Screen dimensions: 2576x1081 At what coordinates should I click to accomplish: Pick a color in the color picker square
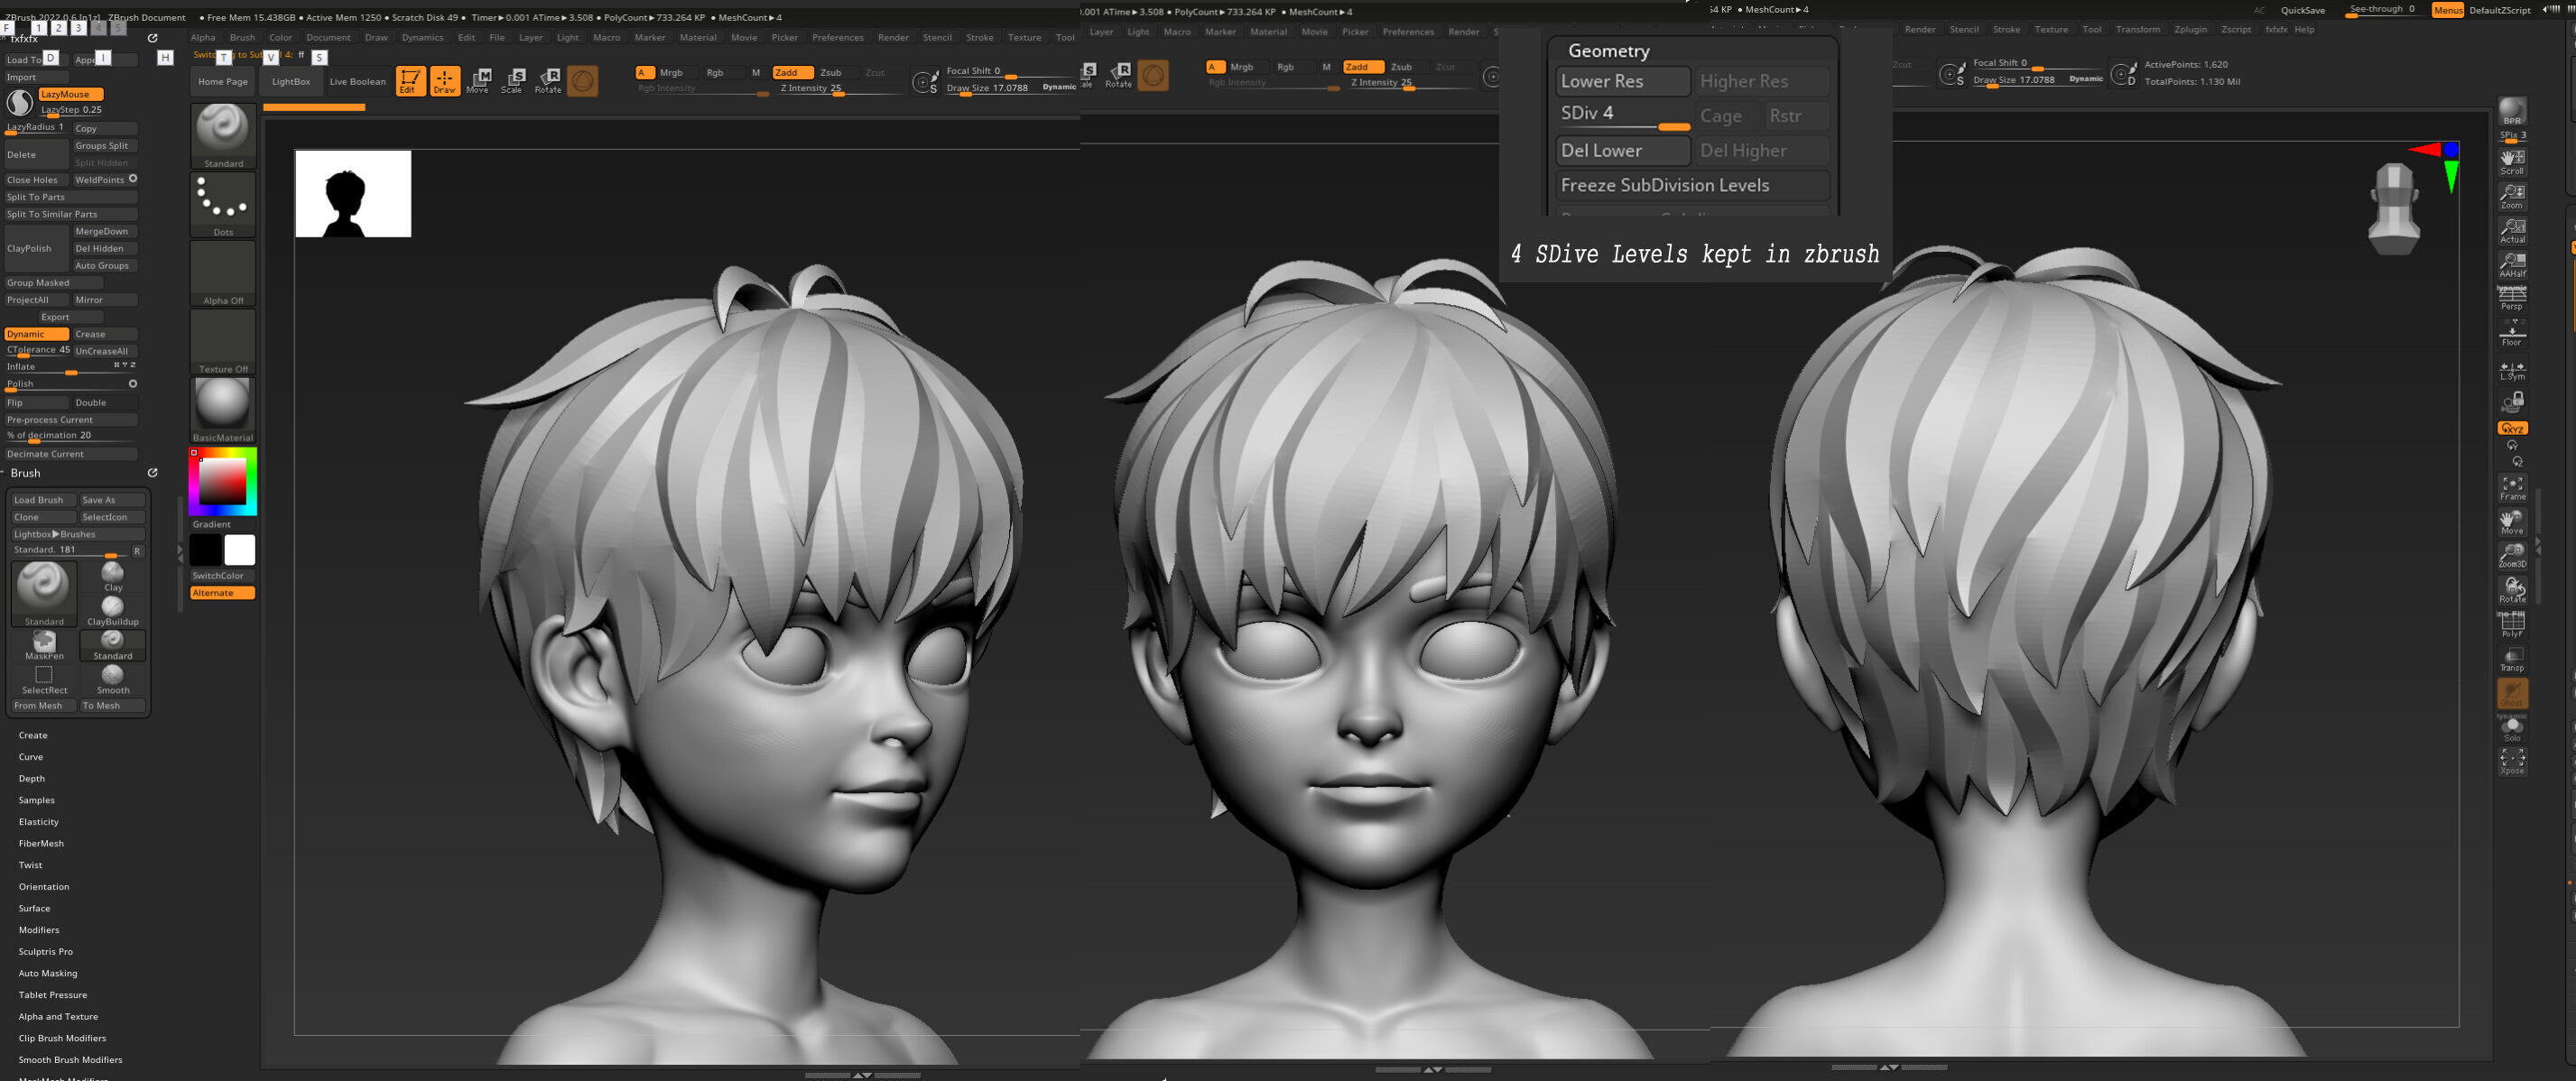click(223, 482)
